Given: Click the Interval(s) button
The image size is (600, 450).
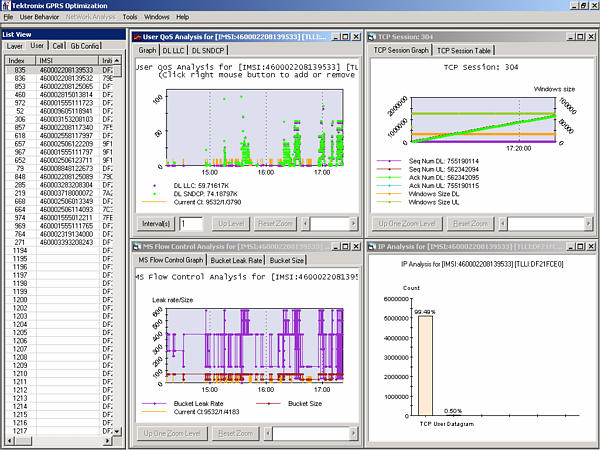Looking at the screenshot, I should tap(156, 223).
